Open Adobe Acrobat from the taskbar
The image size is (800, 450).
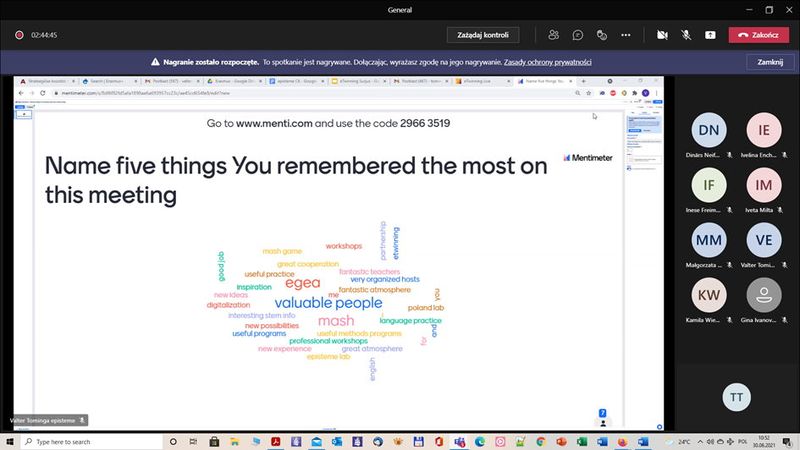(x=276, y=442)
